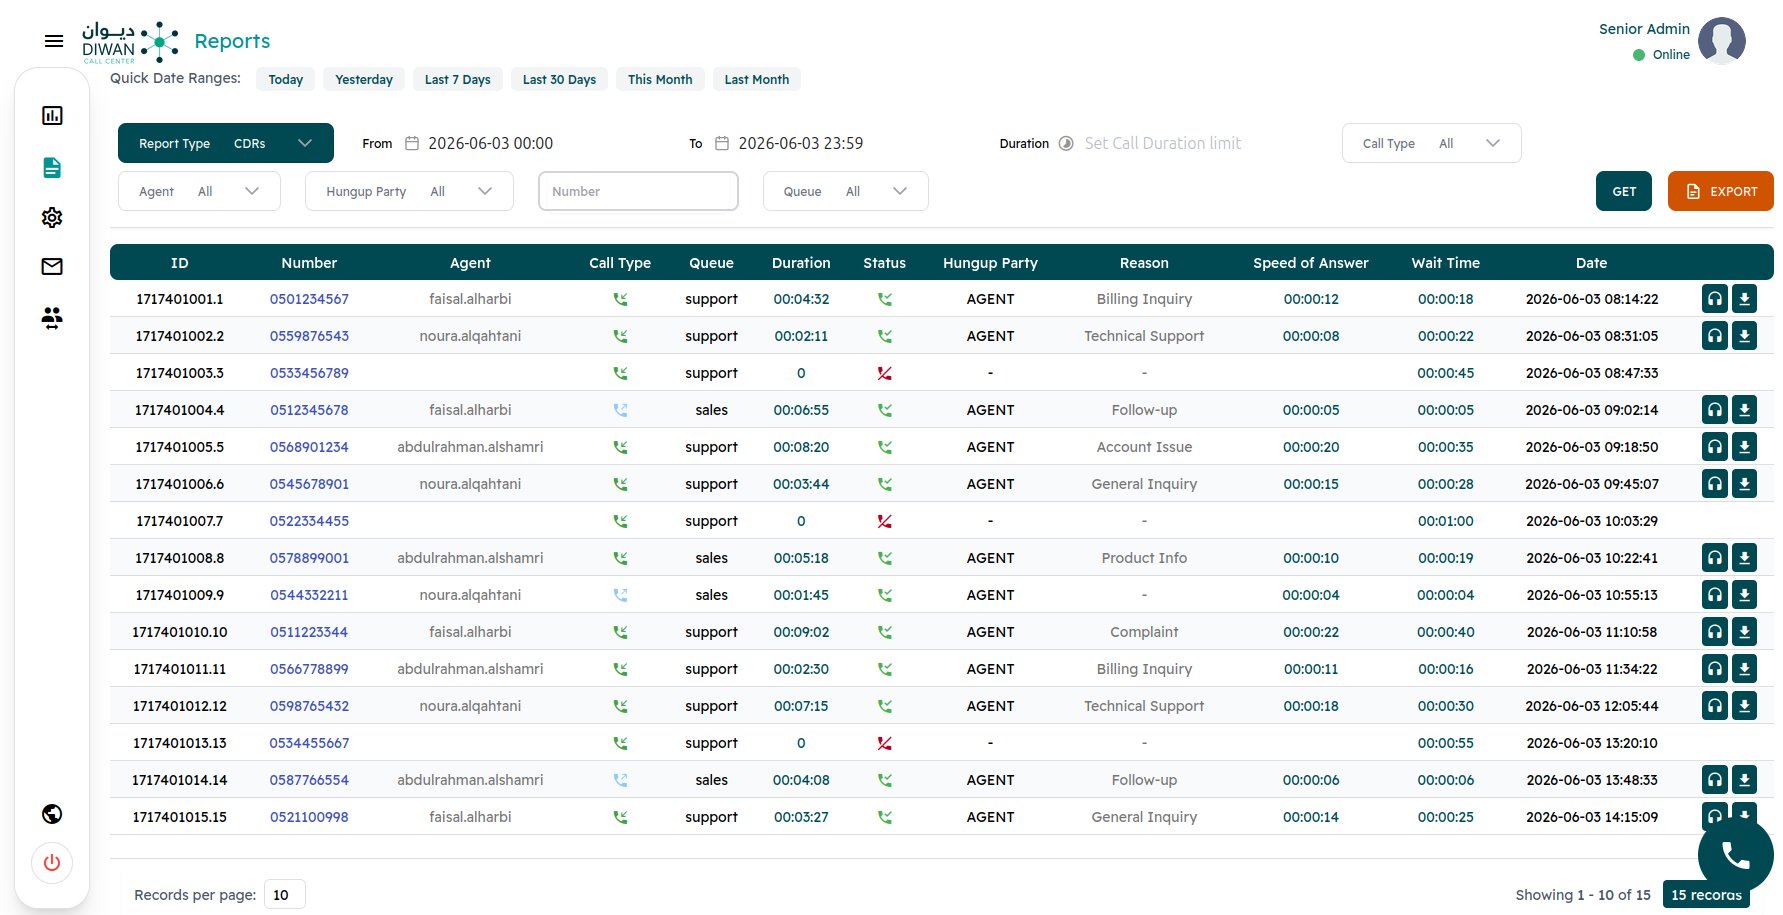Click the Speed of Answer column header

[x=1310, y=263]
